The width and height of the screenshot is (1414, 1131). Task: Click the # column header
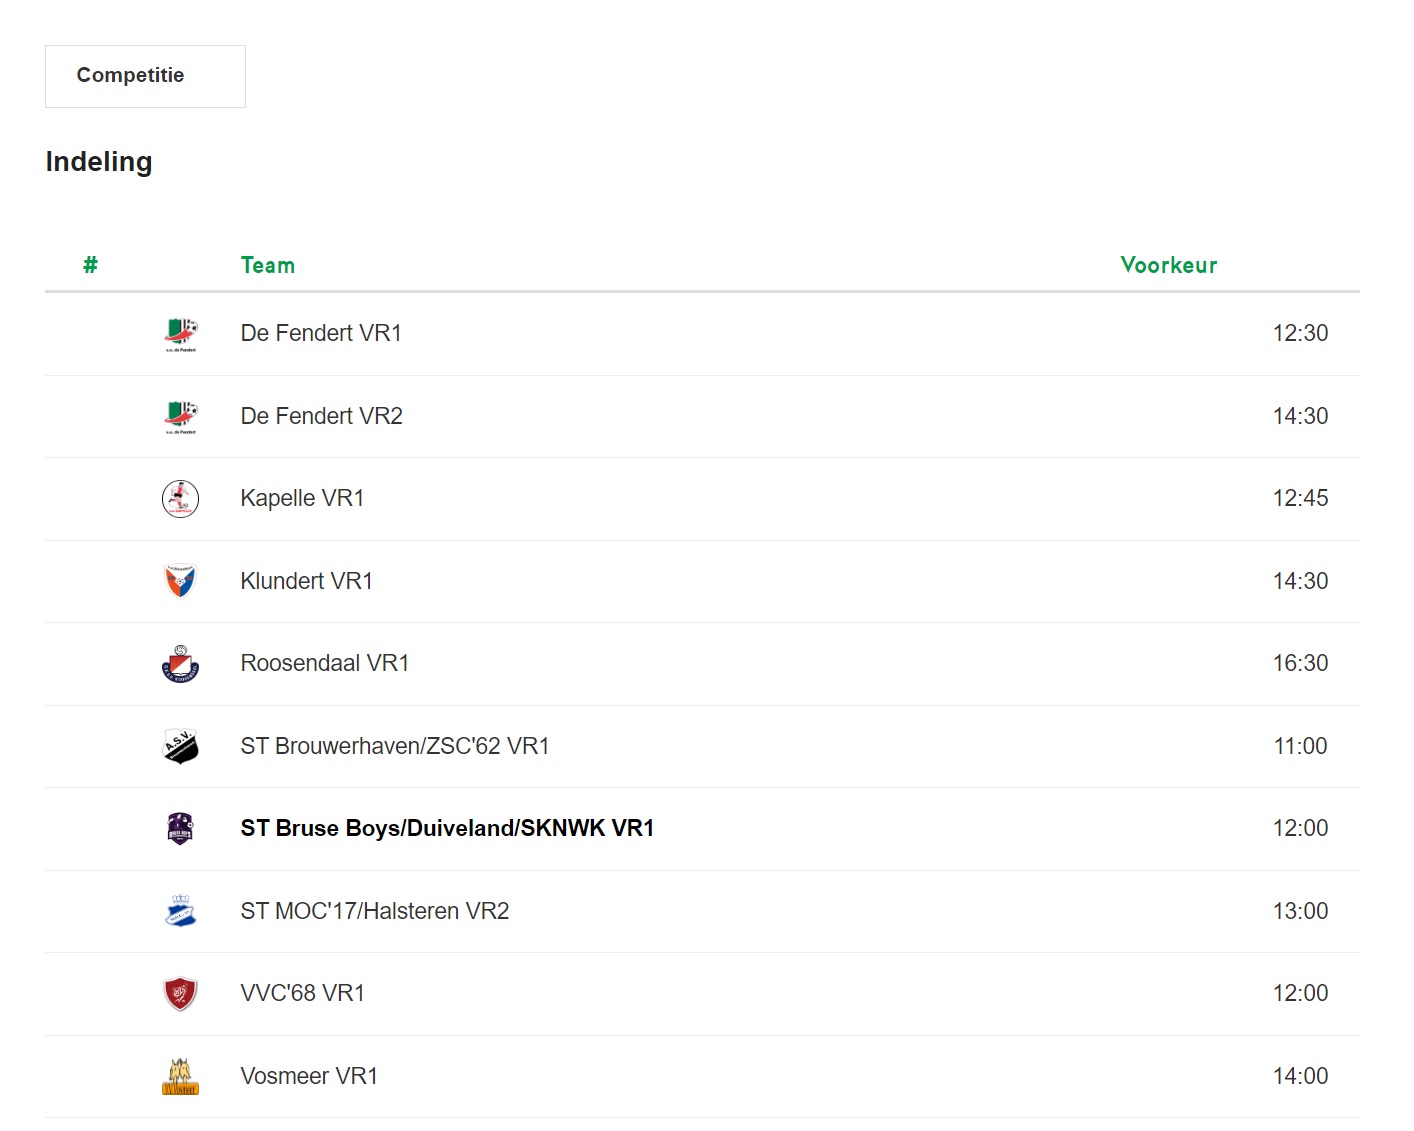[90, 266]
